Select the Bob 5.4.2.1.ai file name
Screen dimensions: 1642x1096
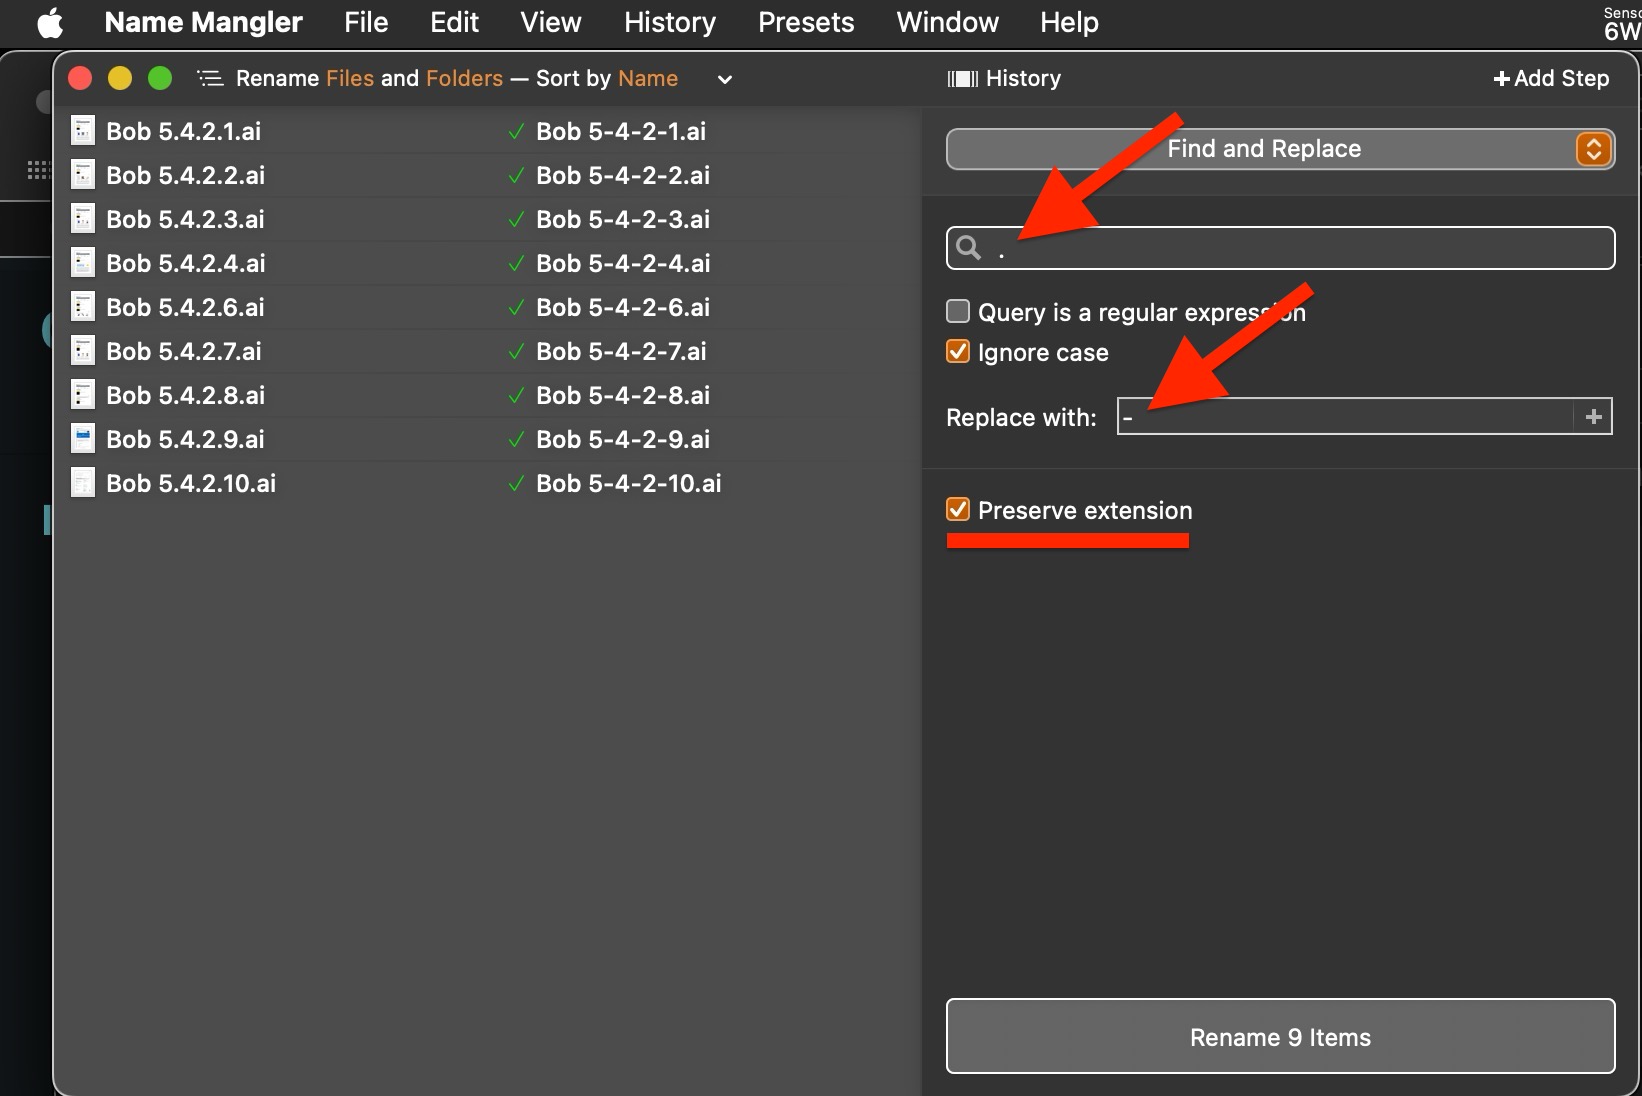184,131
